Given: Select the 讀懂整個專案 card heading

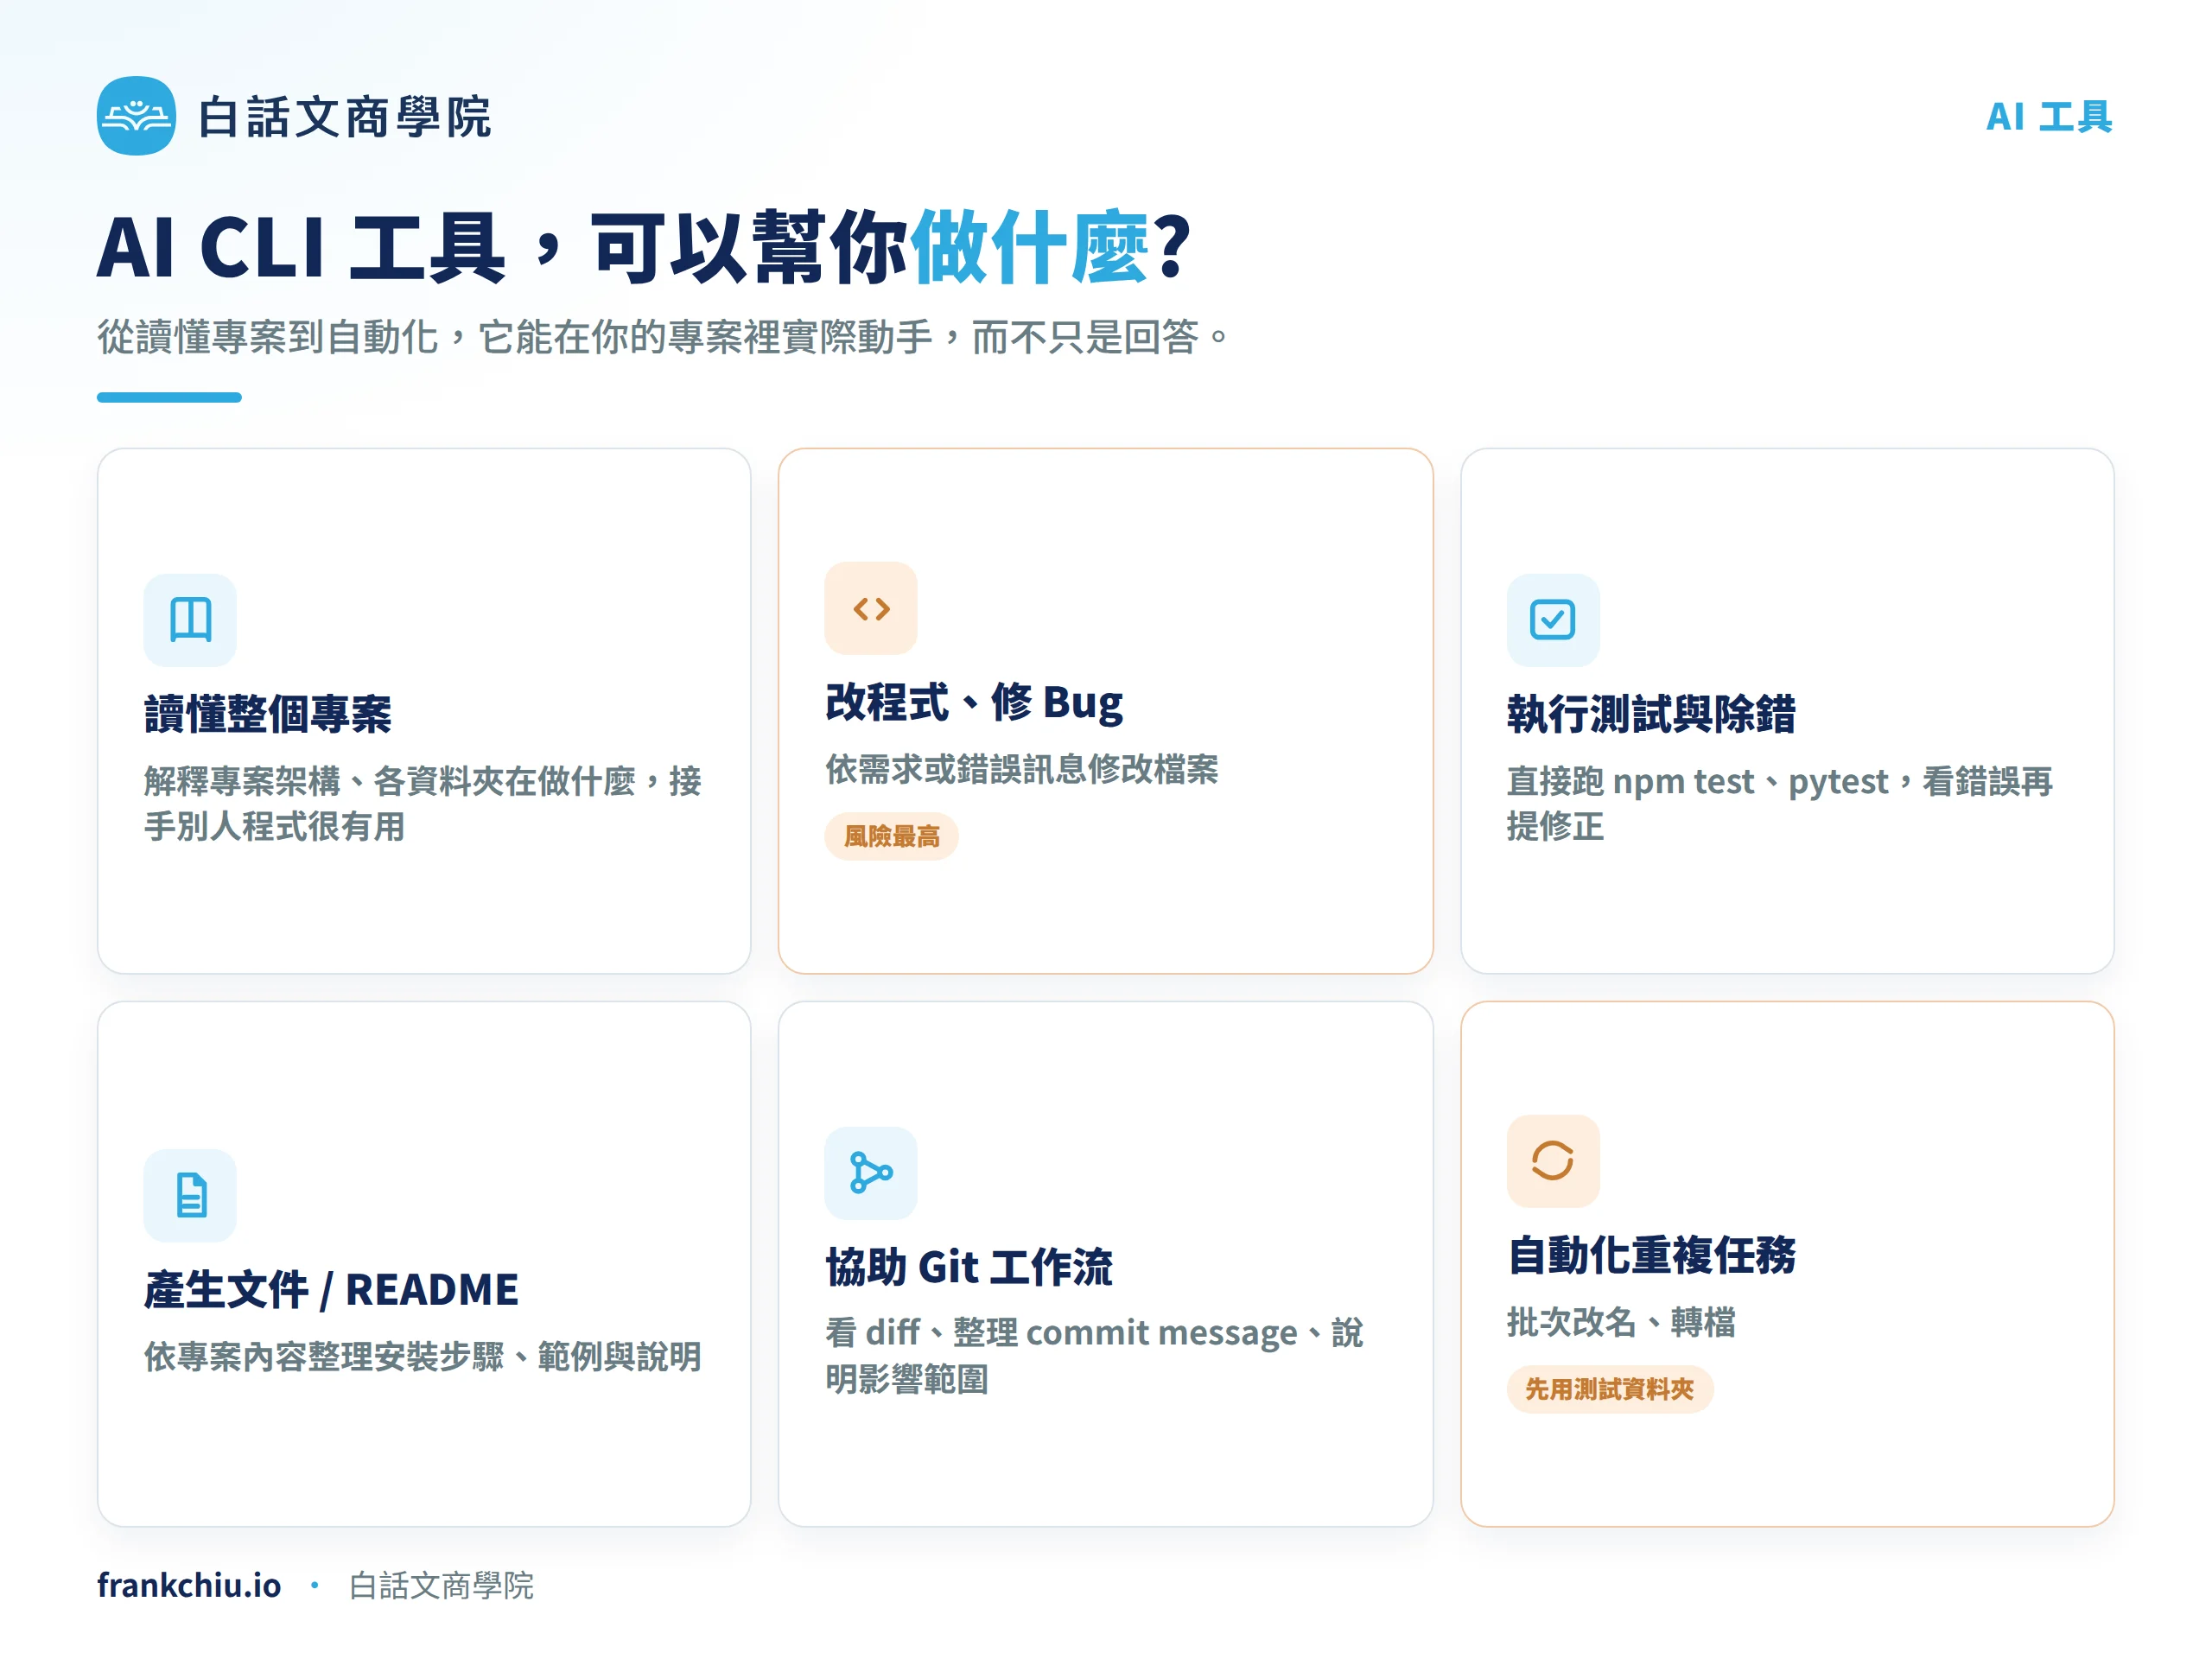Looking at the screenshot, I should (x=268, y=714).
